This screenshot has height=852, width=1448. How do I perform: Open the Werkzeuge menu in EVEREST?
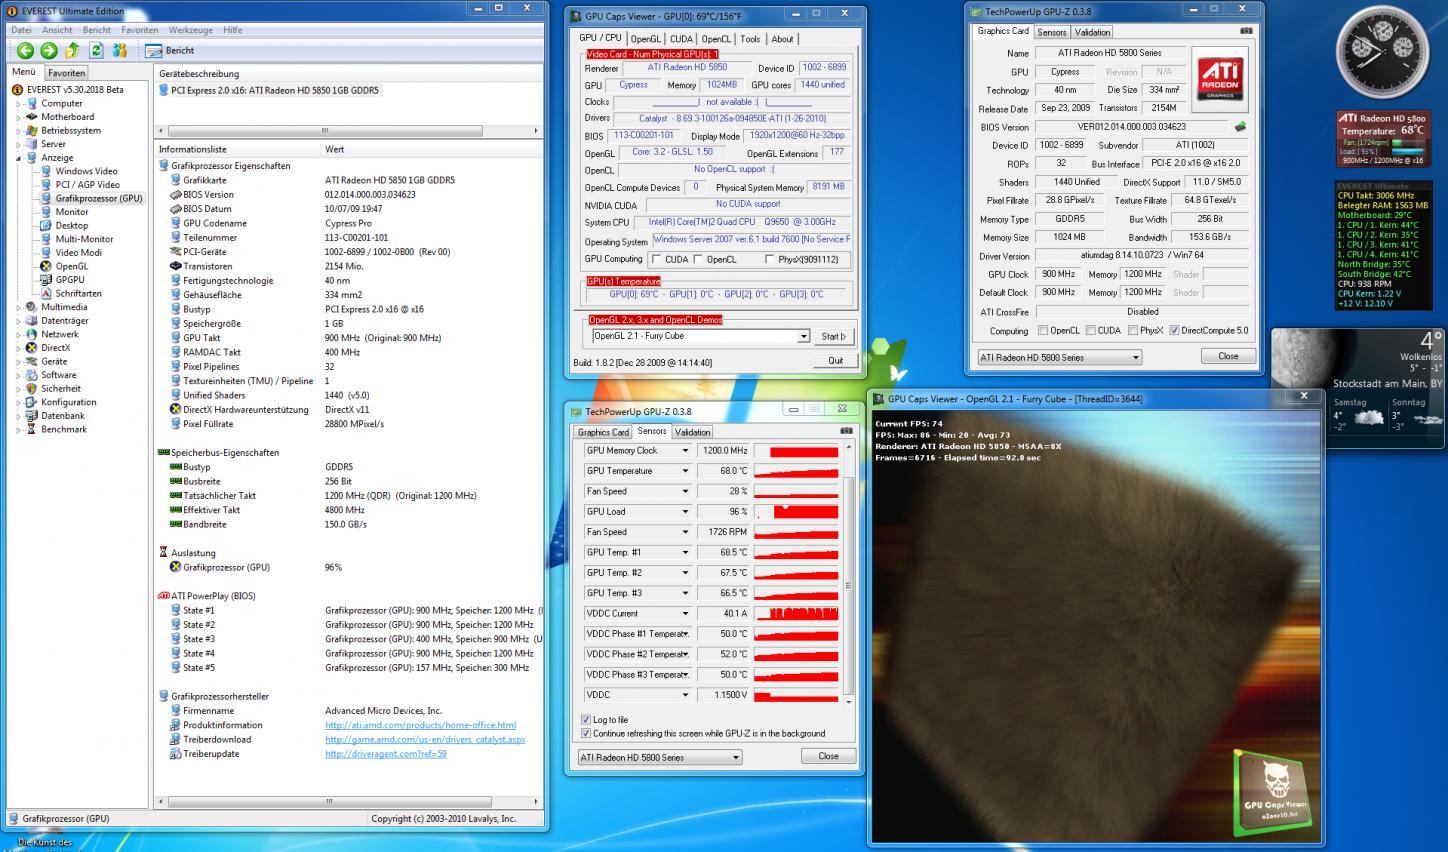190,30
